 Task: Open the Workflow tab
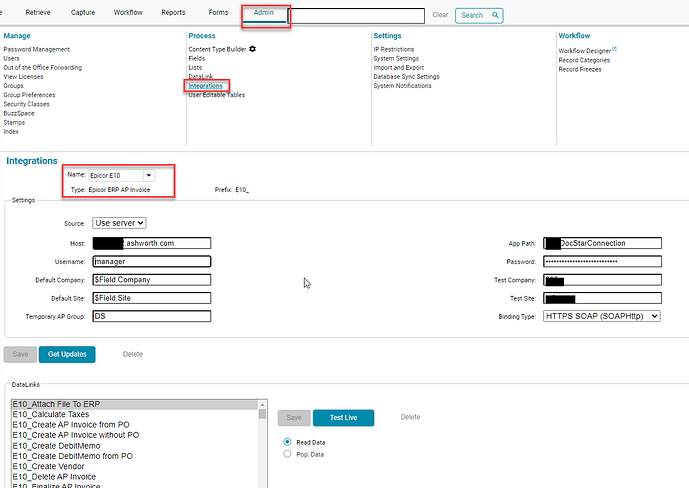(x=128, y=12)
